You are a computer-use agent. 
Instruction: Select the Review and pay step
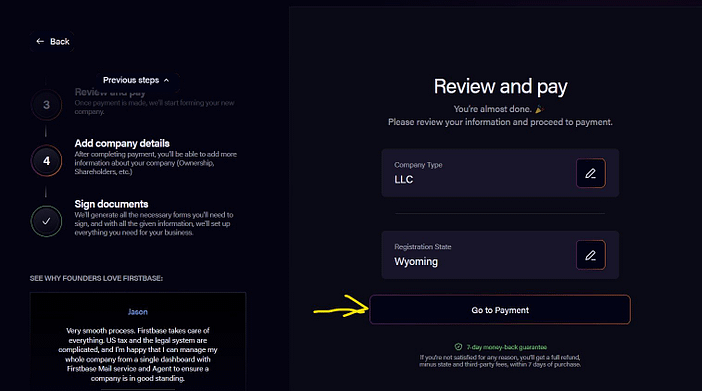pos(110,92)
